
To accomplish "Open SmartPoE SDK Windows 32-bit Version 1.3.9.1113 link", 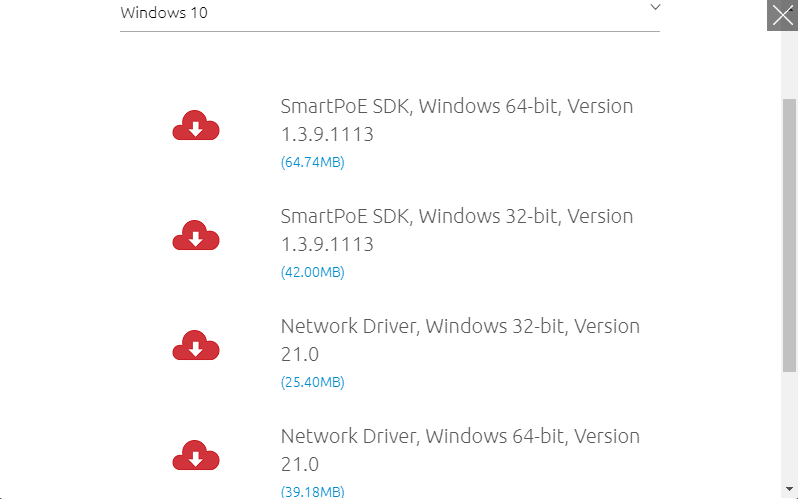I will tap(457, 230).
